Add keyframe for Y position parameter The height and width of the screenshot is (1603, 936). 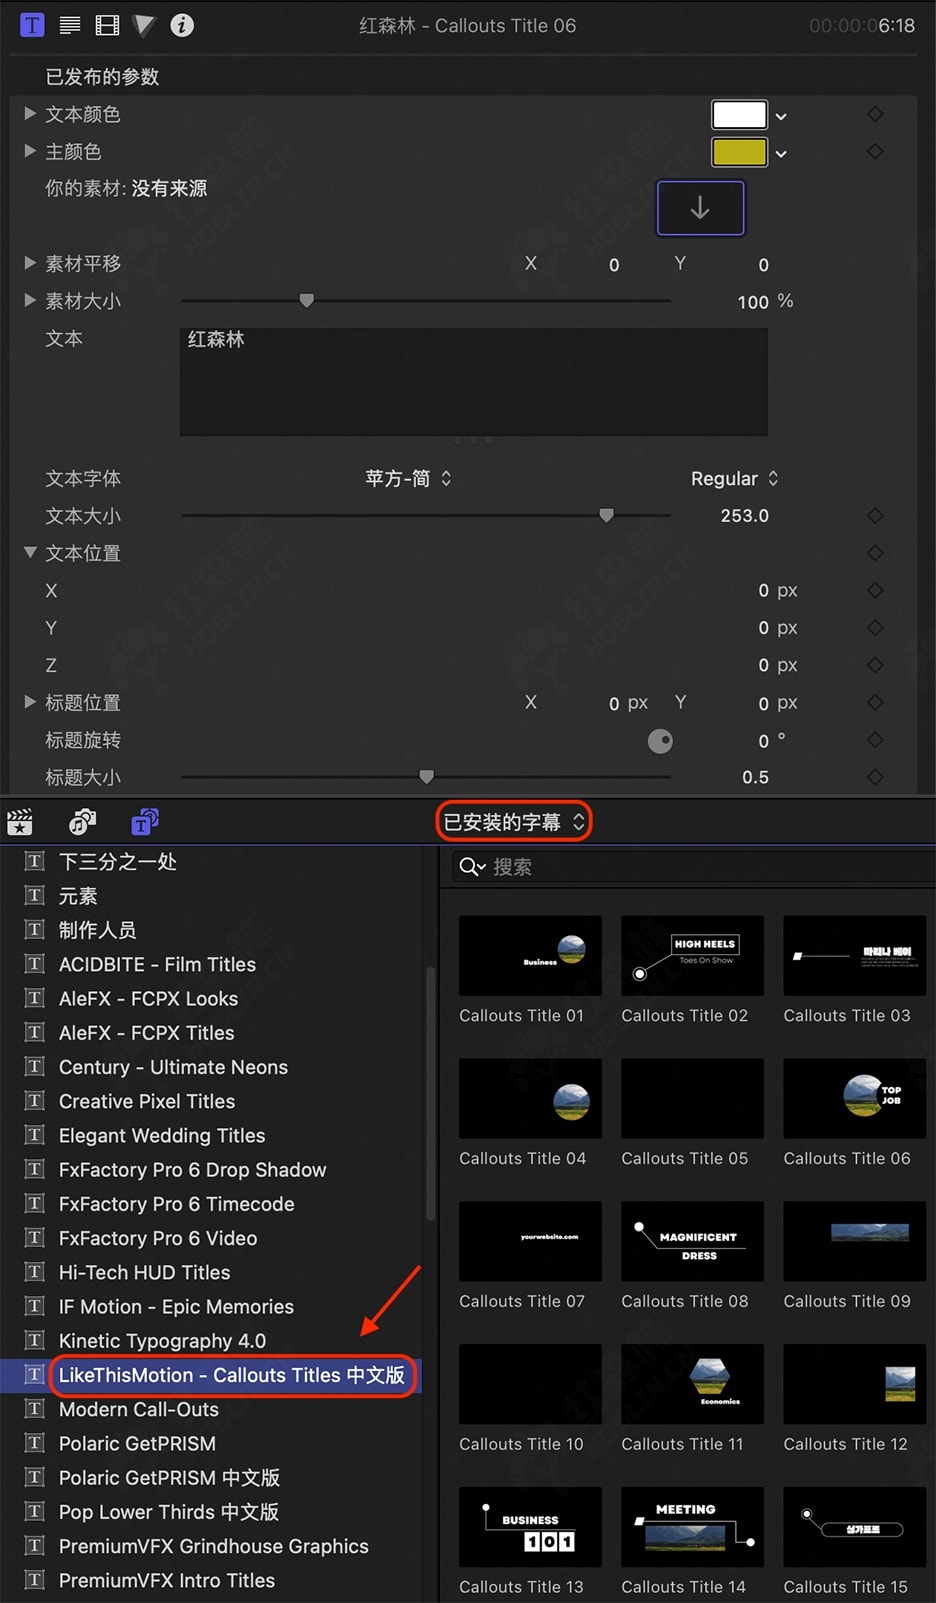(875, 627)
